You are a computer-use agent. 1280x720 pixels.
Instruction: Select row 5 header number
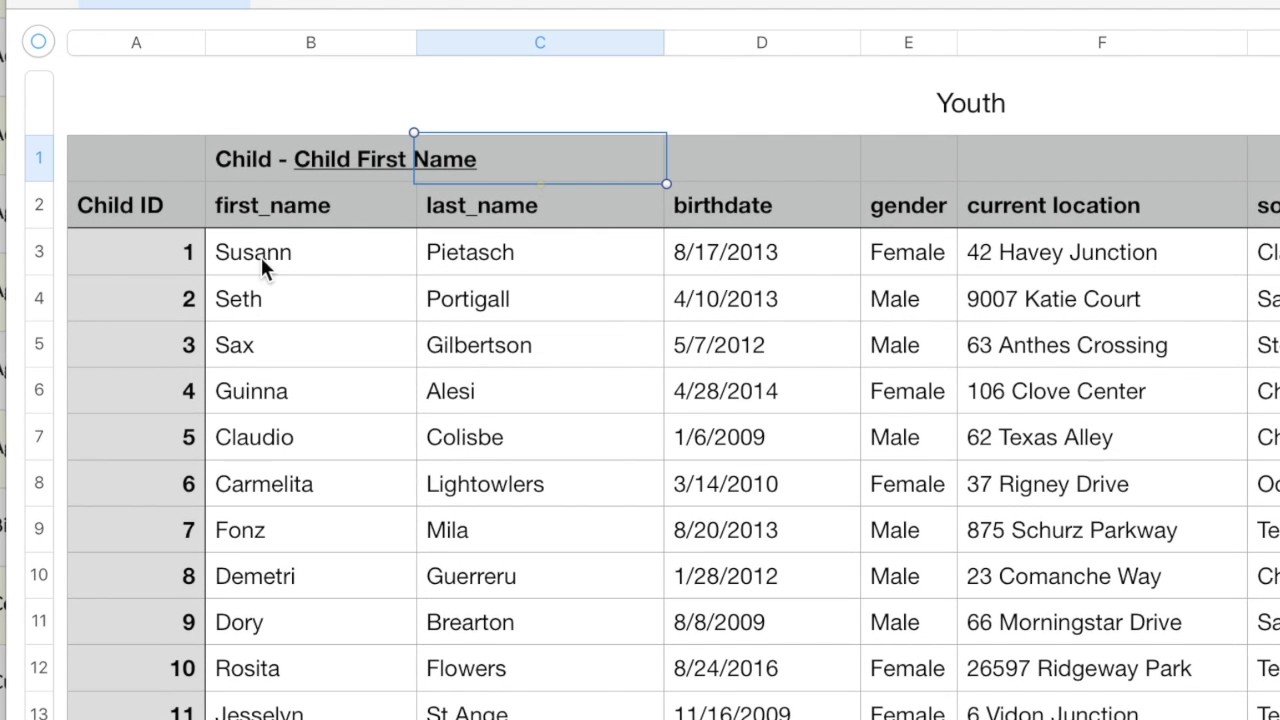(x=39, y=345)
